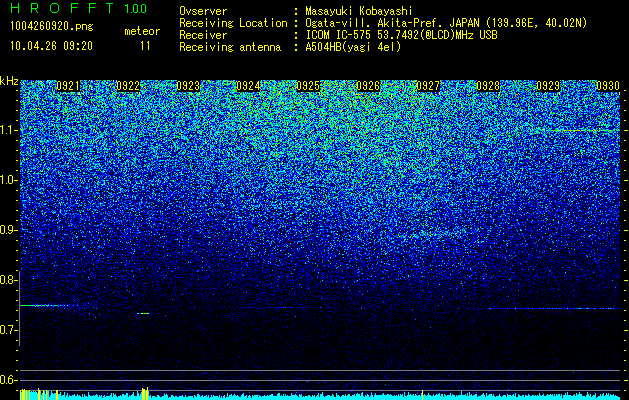Click the 0925 time marker label
This screenshot has height=400, width=629.
(x=308, y=86)
